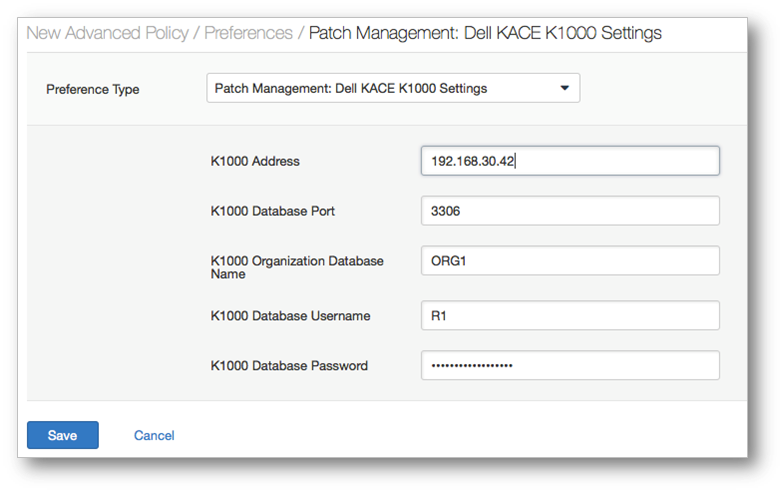
Task: Click the 3306 port value
Action: pyautogui.click(x=445, y=211)
